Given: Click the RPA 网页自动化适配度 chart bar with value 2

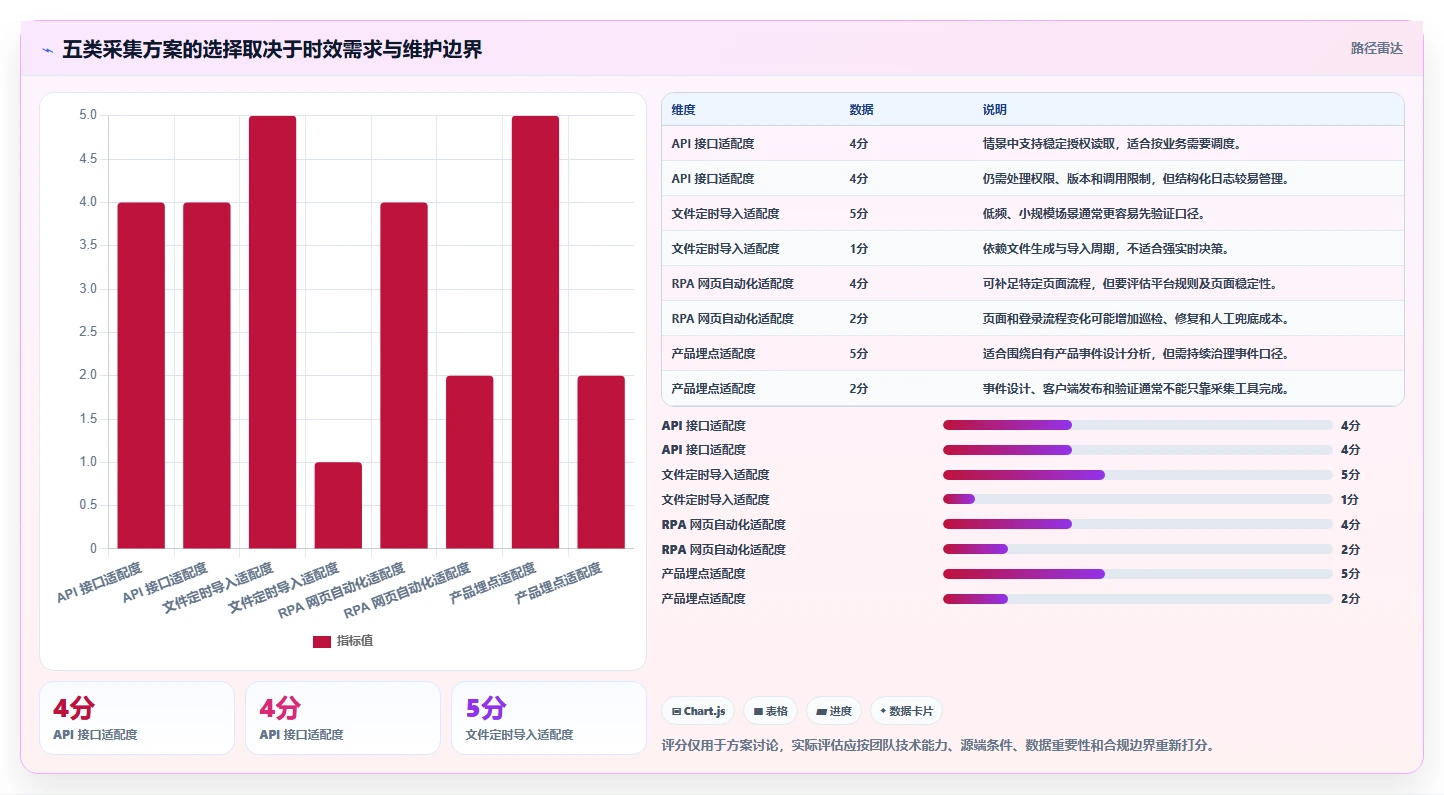Looking at the screenshot, I should 470,462.
